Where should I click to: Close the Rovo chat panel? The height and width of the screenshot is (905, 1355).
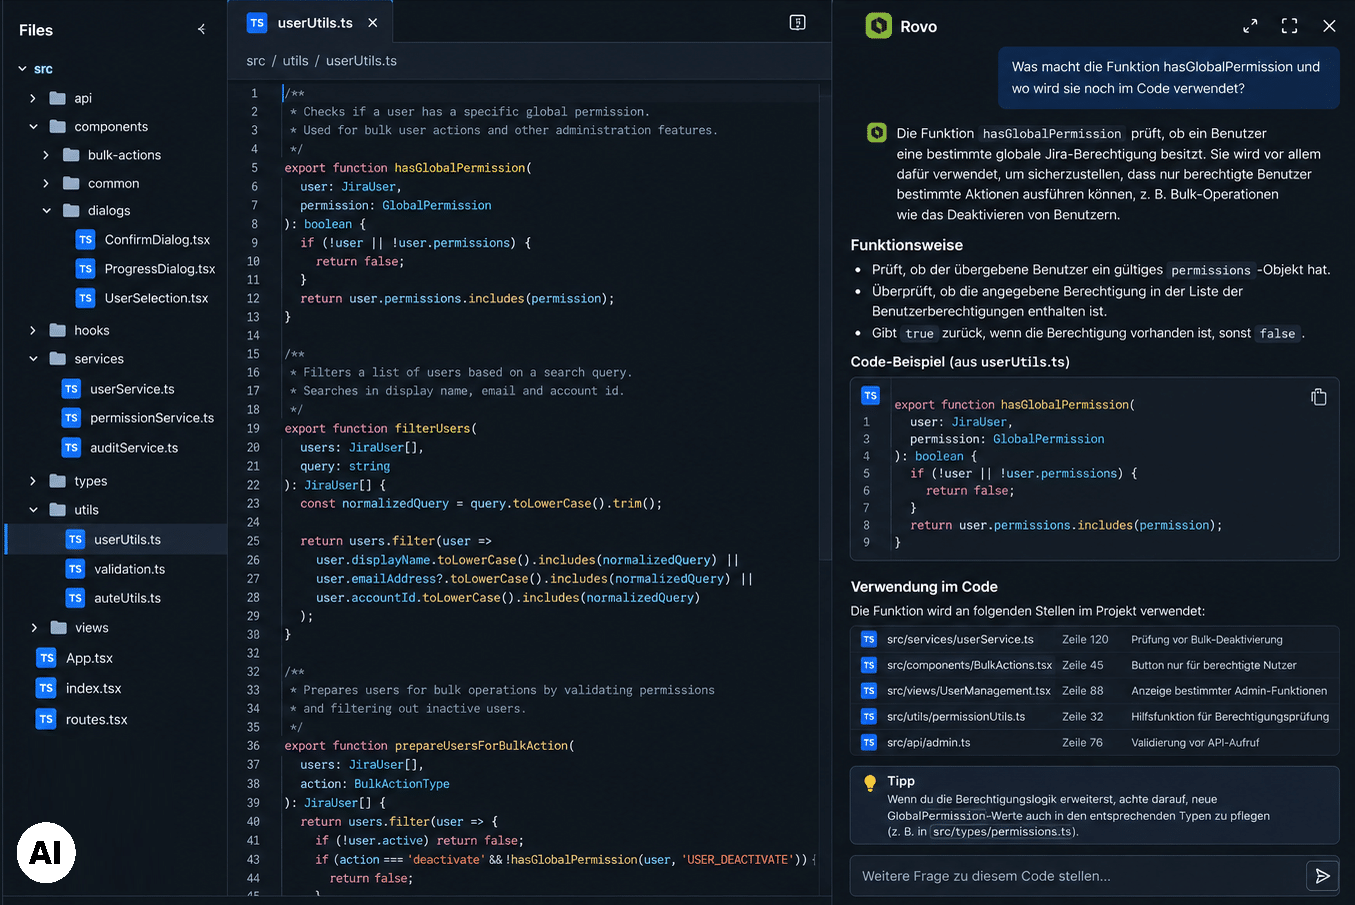pyautogui.click(x=1329, y=26)
